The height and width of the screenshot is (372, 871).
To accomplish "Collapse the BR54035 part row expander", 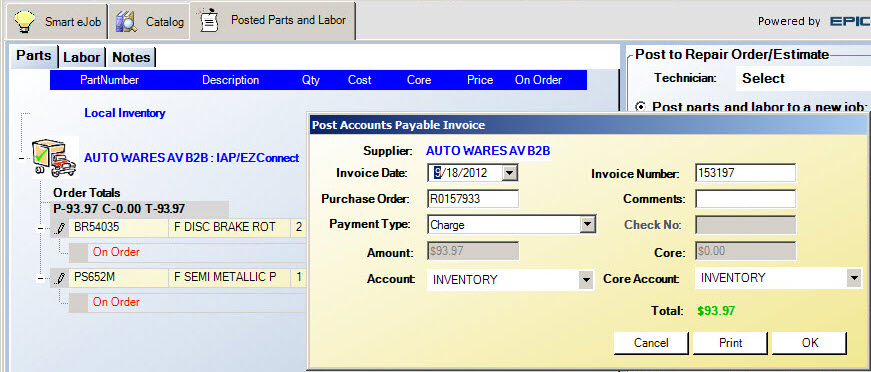I will [x=41, y=228].
